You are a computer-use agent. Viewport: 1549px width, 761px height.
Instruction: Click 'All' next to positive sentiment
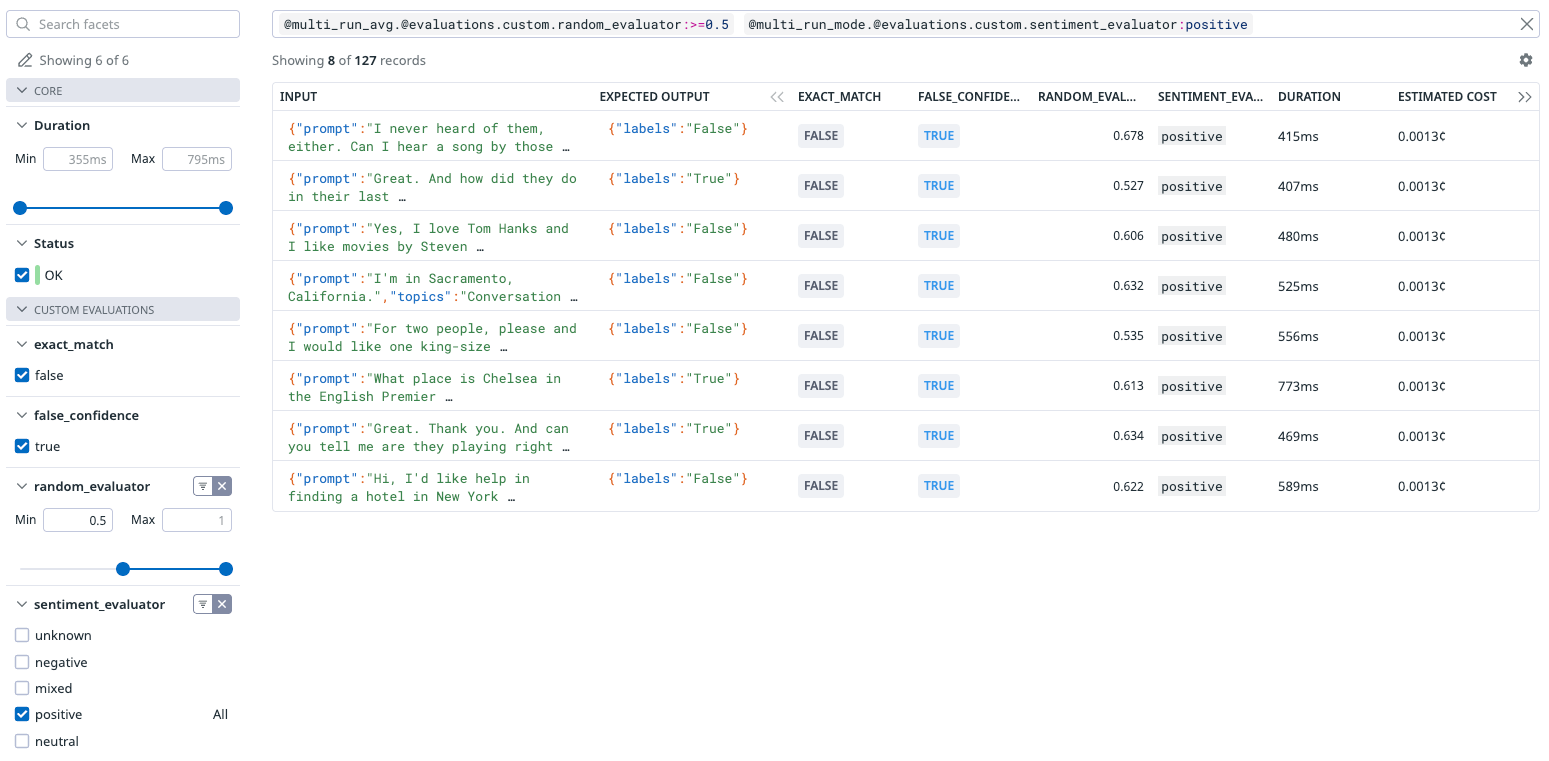click(x=220, y=714)
